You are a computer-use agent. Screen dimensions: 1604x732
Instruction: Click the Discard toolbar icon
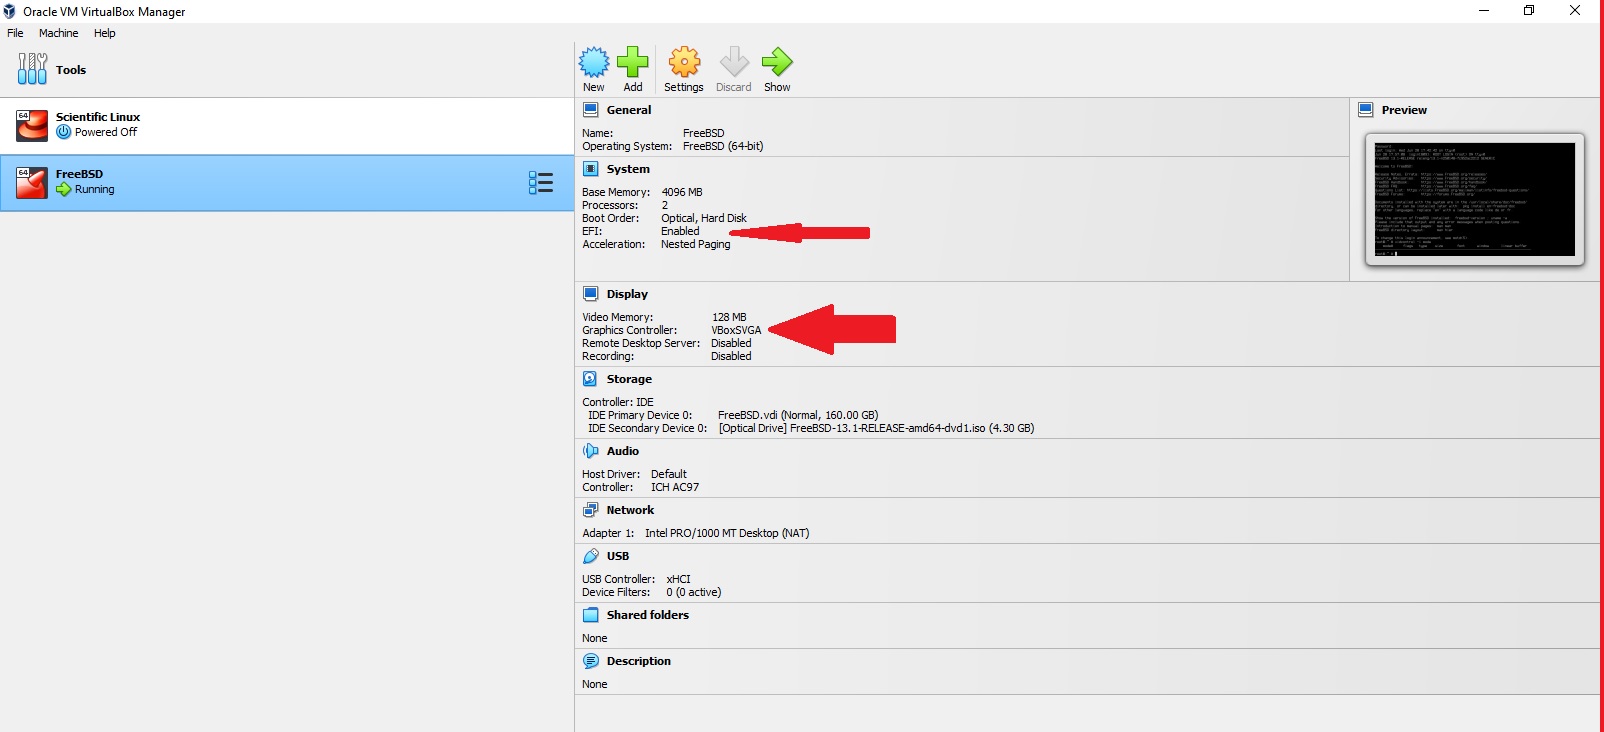click(733, 63)
